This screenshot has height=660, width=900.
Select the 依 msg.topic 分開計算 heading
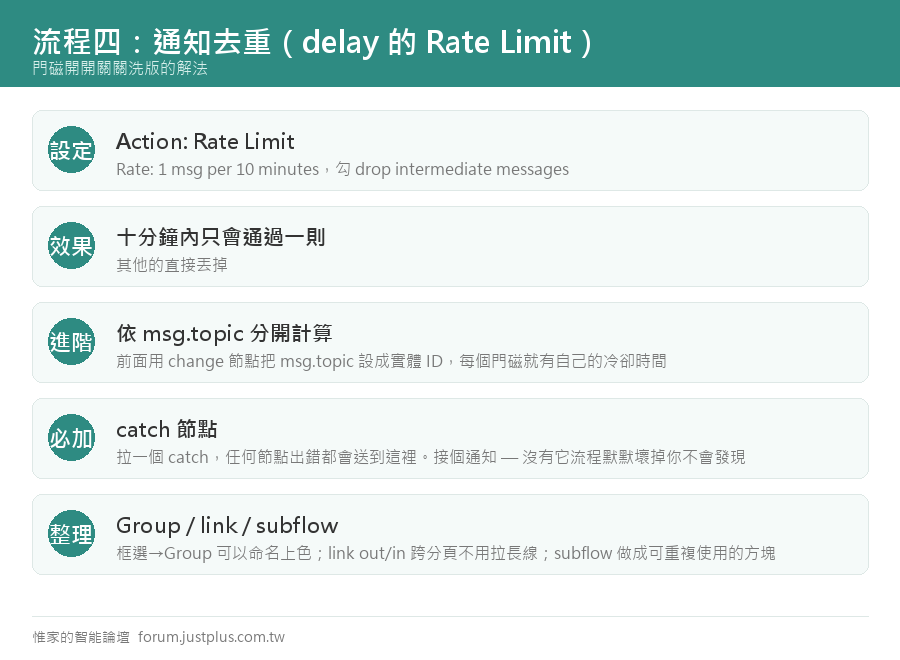coord(224,333)
